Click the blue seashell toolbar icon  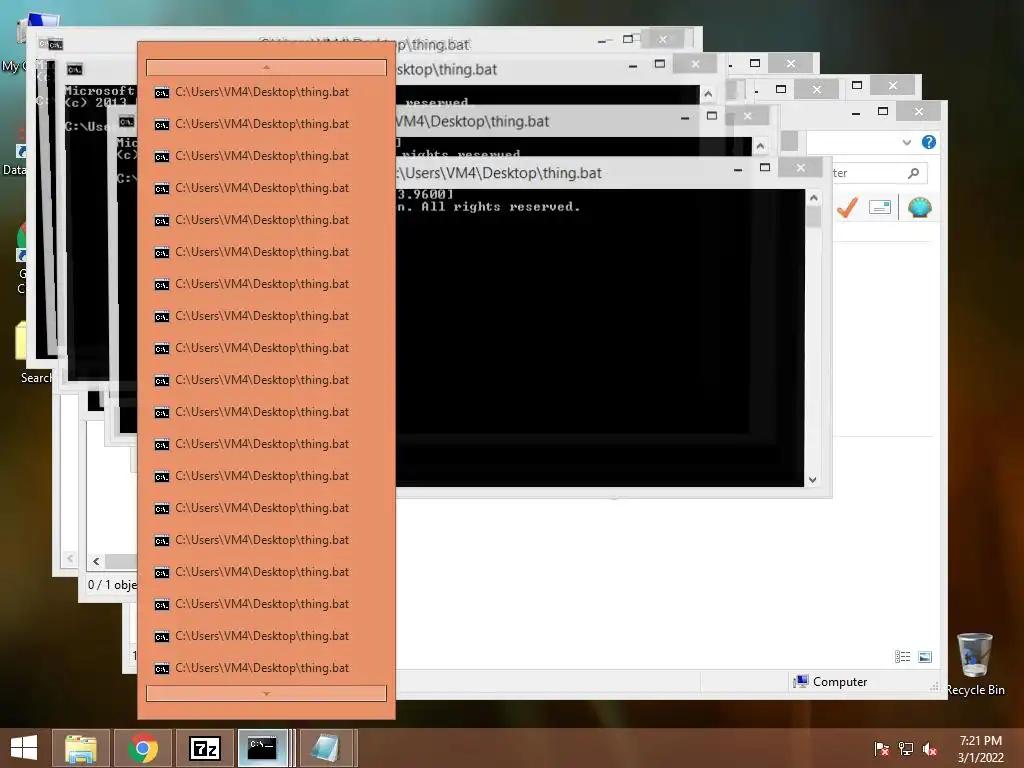tap(919, 208)
